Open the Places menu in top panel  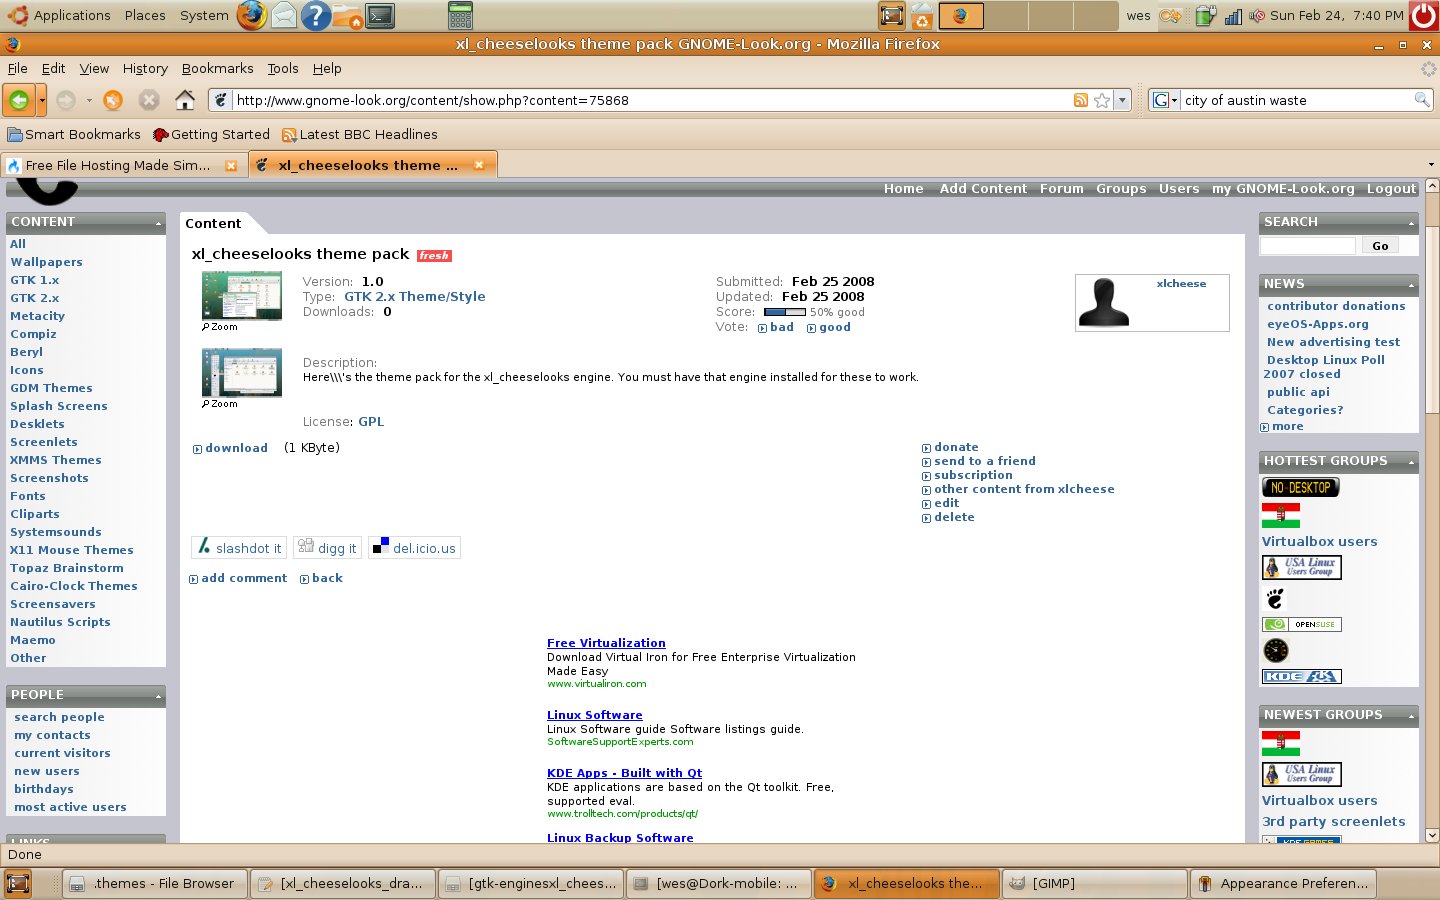coord(145,15)
